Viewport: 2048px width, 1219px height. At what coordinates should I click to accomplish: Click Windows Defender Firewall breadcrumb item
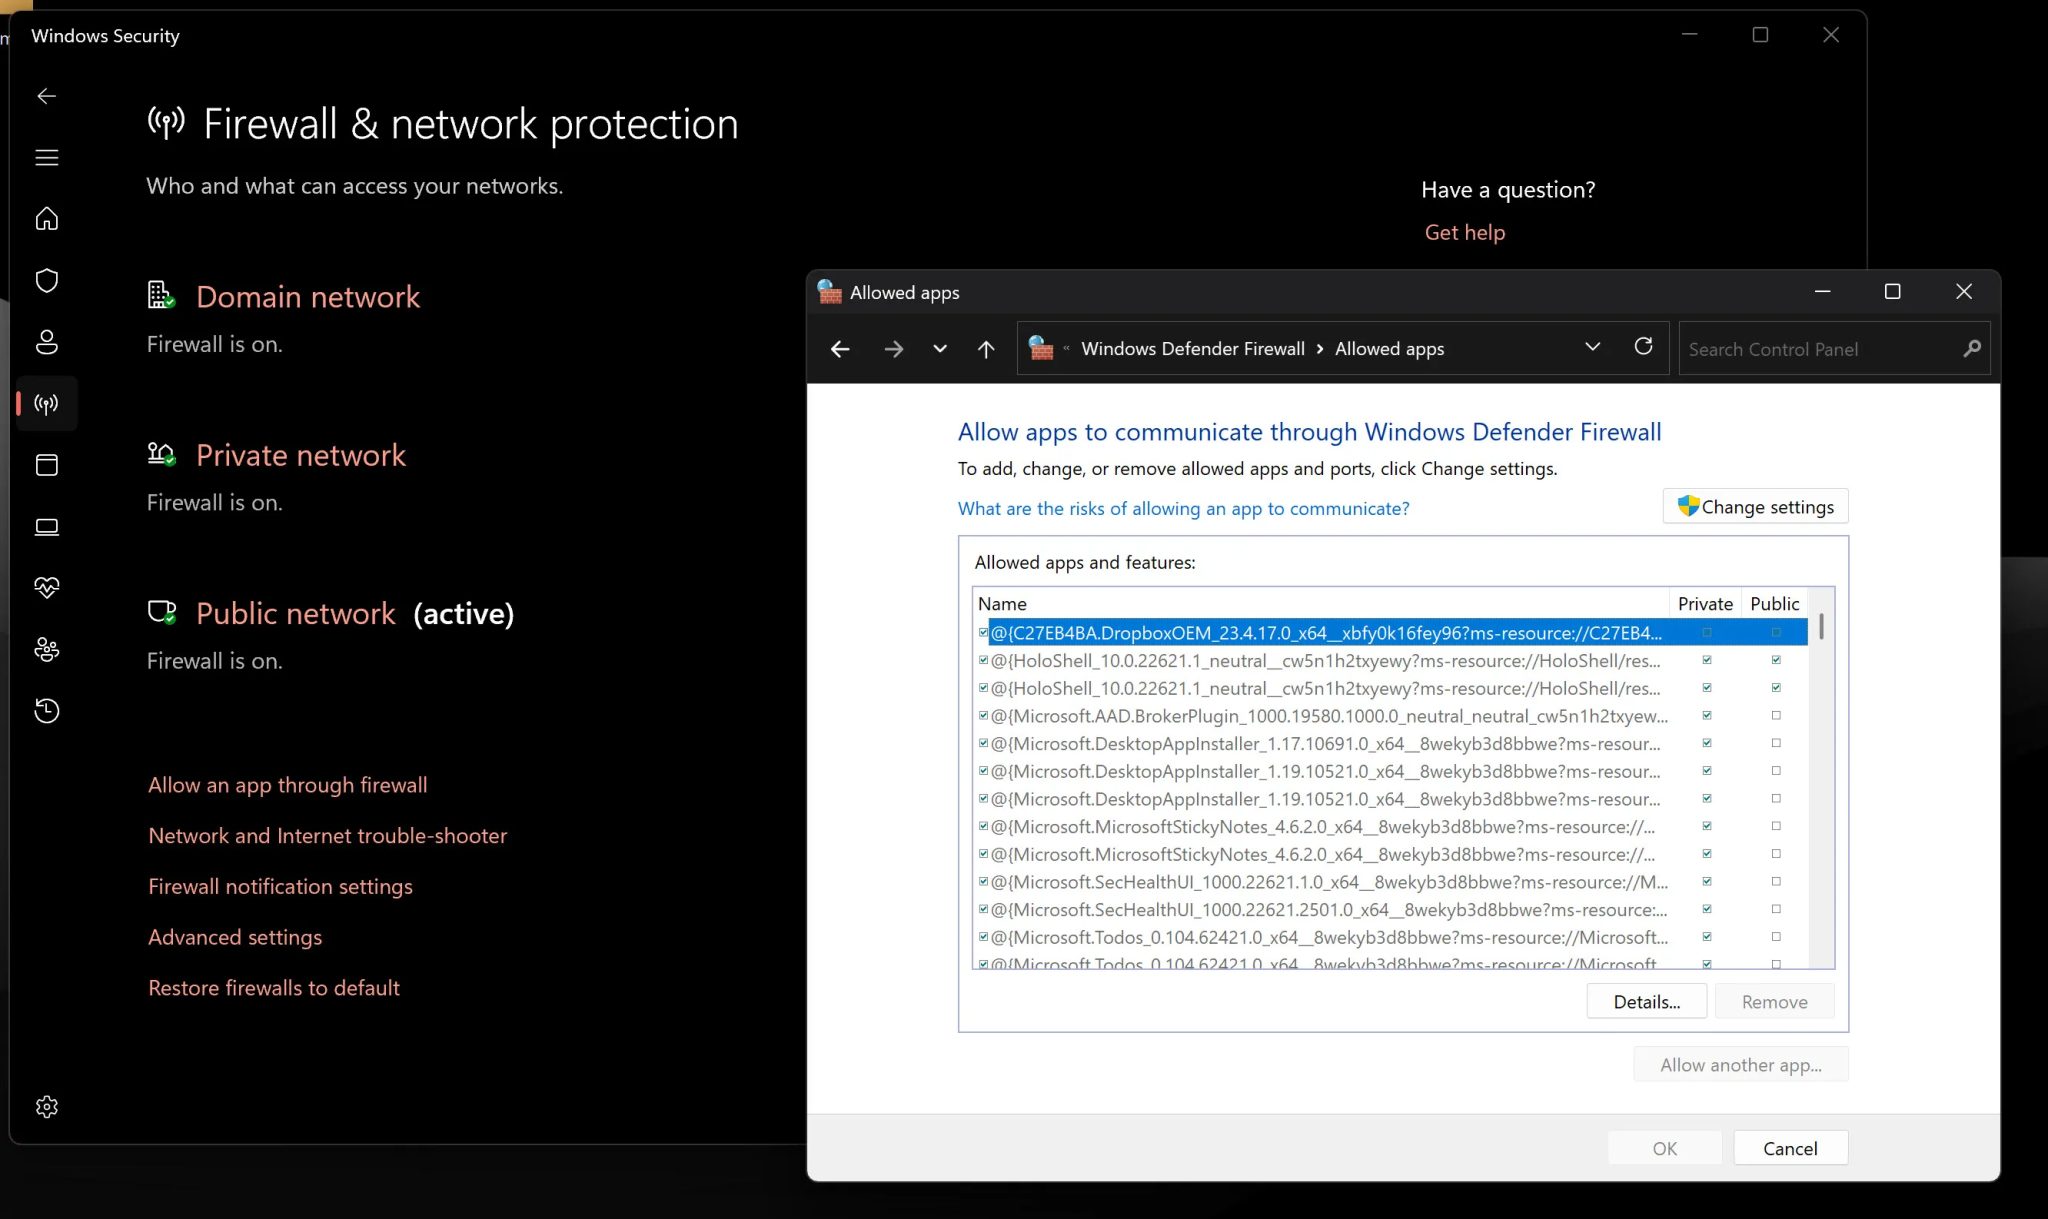1193,348
